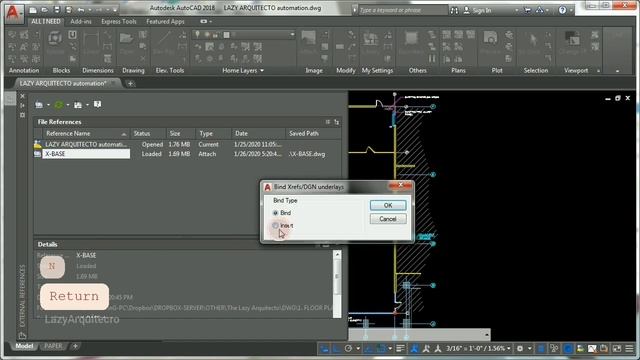Select the X-BASE reference row
The height and width of the screenshot is (360, 640).
pyautogui.click(x=187, y=154)
